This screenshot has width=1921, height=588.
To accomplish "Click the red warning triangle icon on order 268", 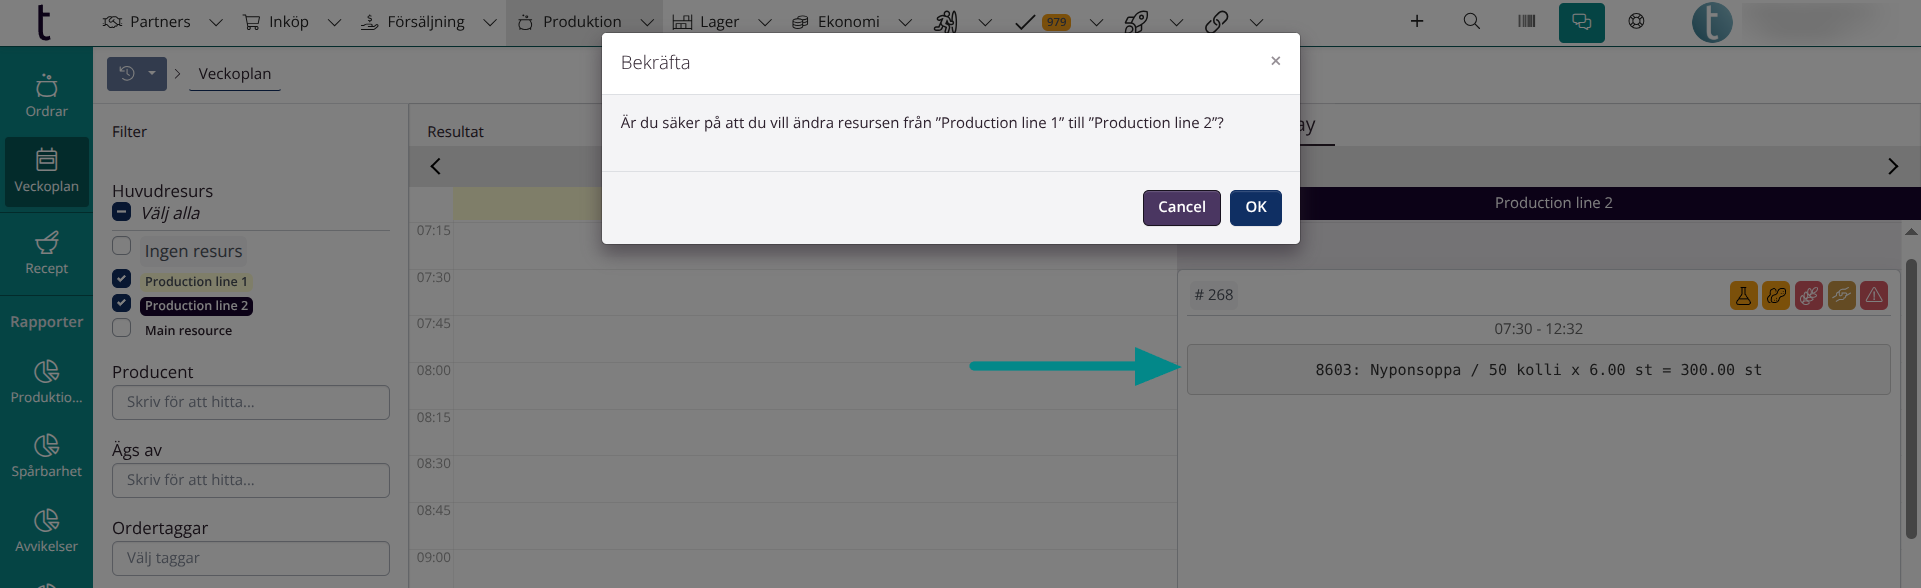I will click(1874, 295).
